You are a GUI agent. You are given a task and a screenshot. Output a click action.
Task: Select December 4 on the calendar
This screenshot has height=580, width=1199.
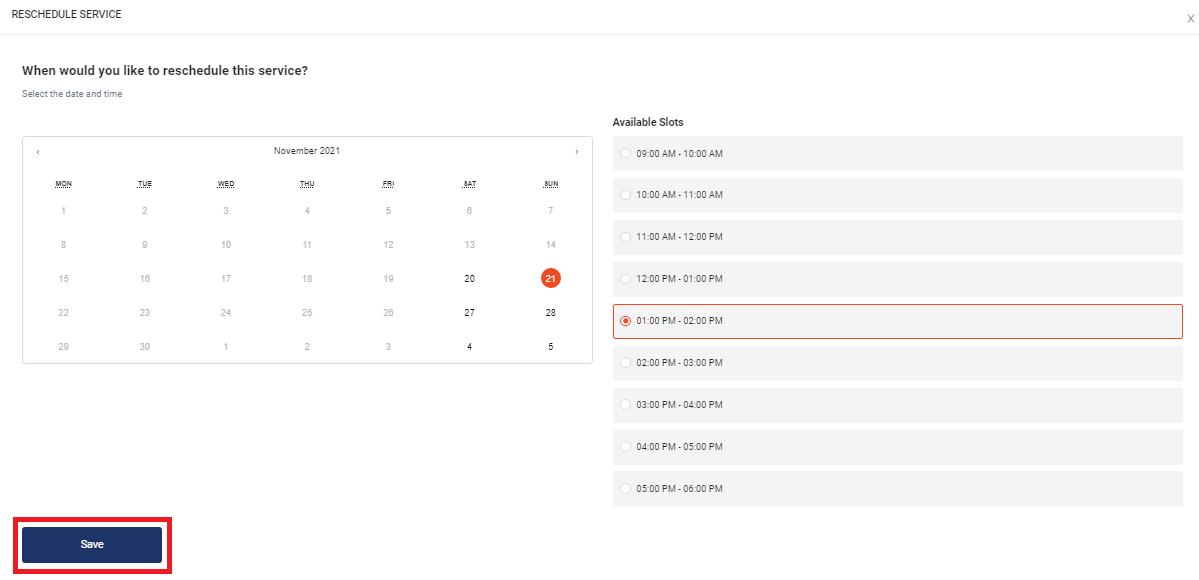[469, 346]
